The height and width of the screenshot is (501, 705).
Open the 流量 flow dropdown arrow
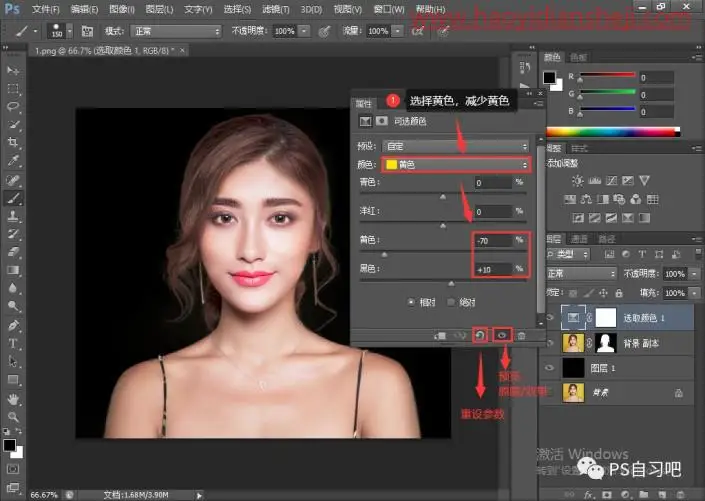coord(398,31)
